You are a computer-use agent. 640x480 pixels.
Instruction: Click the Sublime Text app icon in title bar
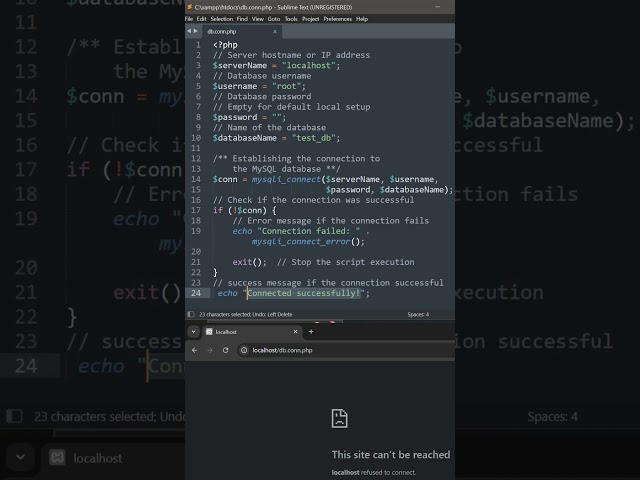click(x=189, y=7)
